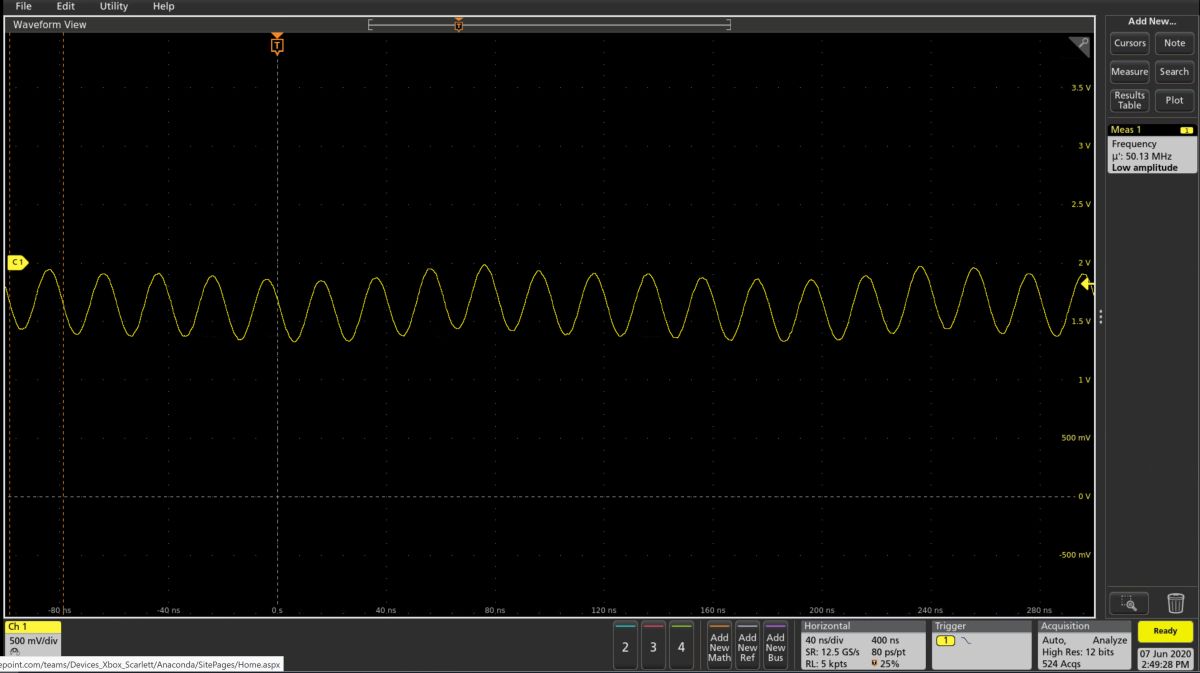Click the Plot button
This screenshot has width=1200, height=673.
[1174, 101]
